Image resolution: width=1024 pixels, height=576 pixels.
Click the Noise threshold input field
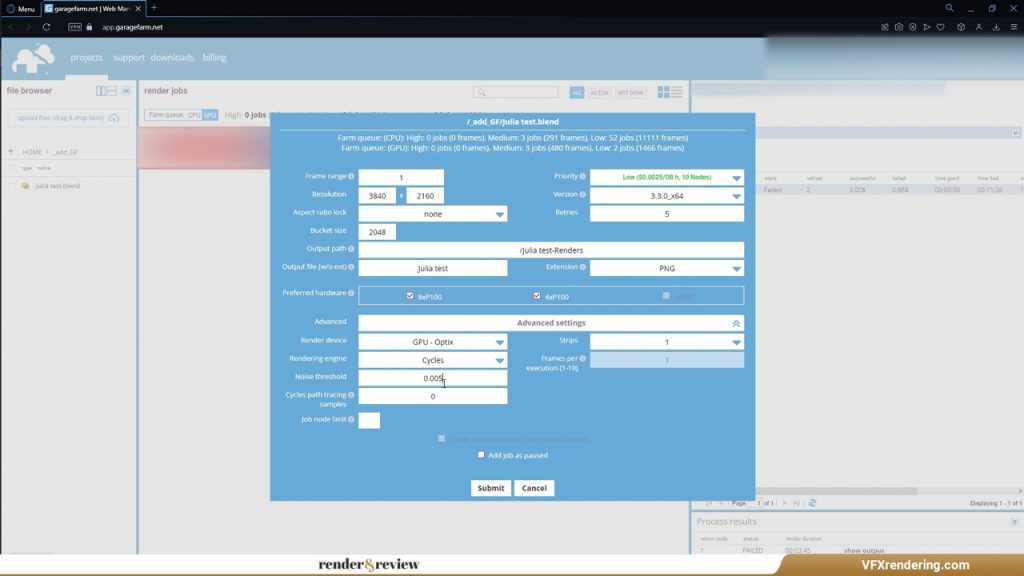click(x=433, y=377)
